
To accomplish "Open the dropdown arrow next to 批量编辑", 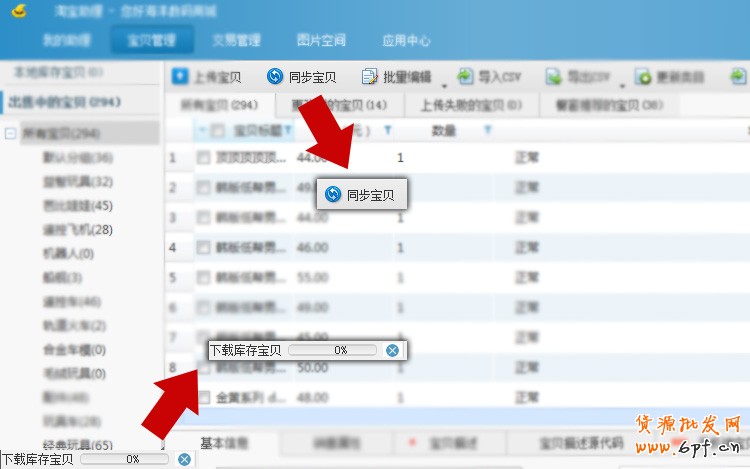I will tap(444, 84).
